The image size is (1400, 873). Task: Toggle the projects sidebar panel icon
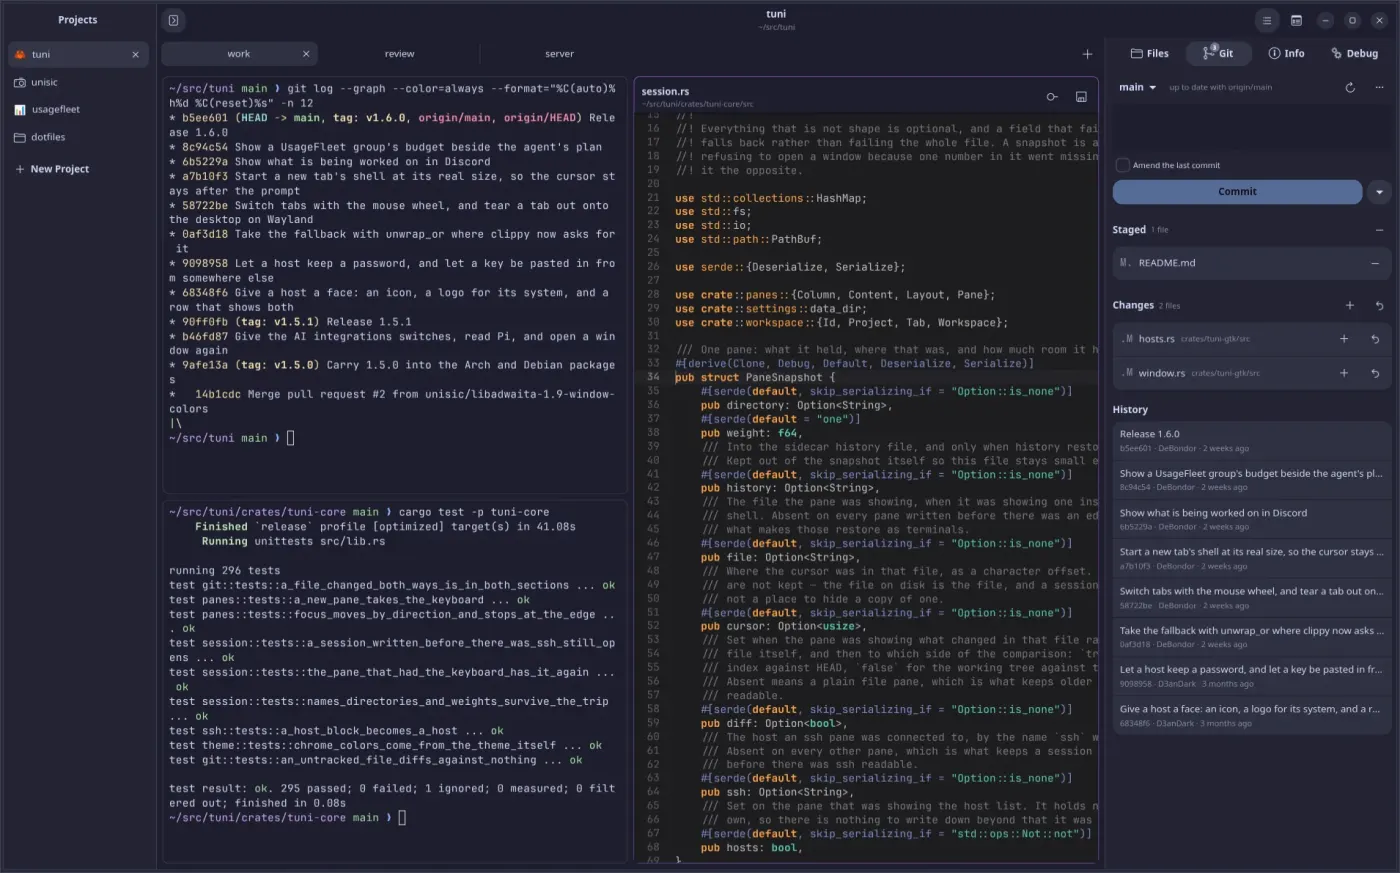pyautogui.click(x=173, y=20)
